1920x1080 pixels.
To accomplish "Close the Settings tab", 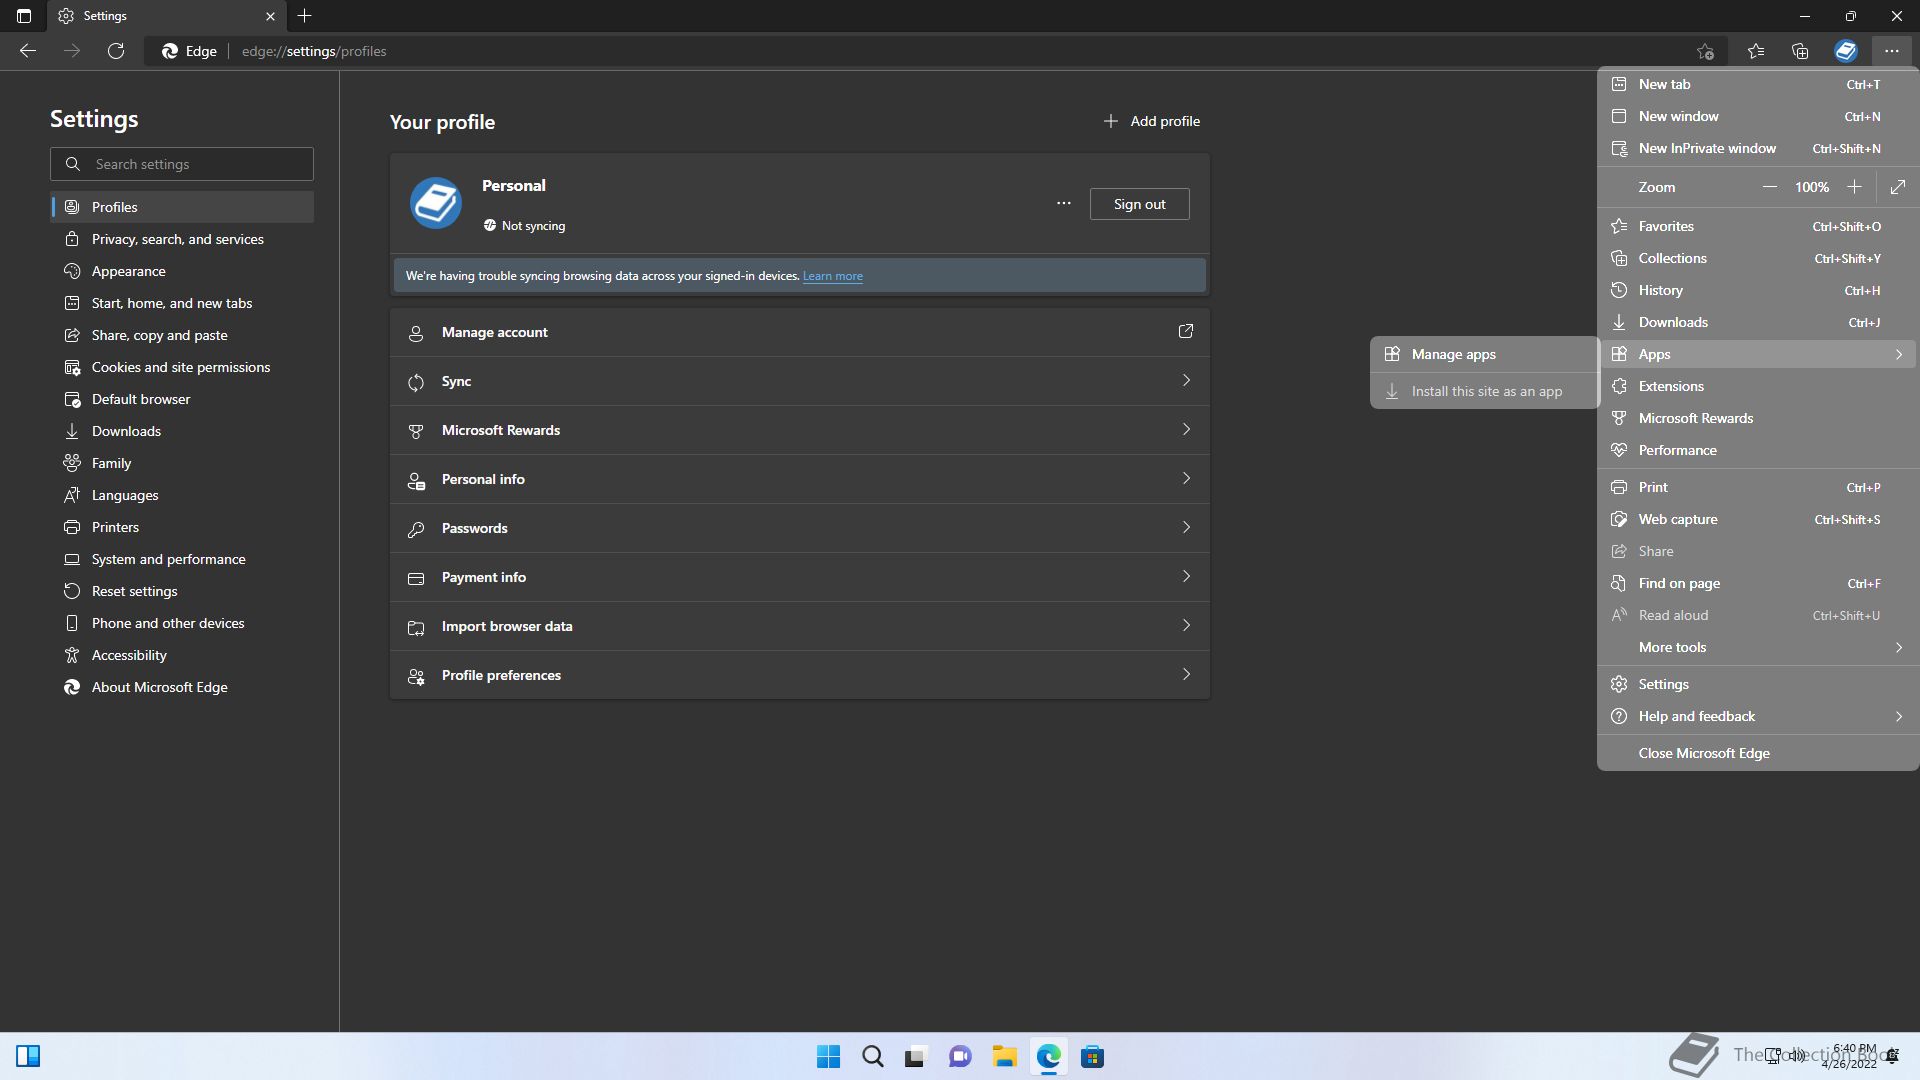I will [x=270, y=16].
